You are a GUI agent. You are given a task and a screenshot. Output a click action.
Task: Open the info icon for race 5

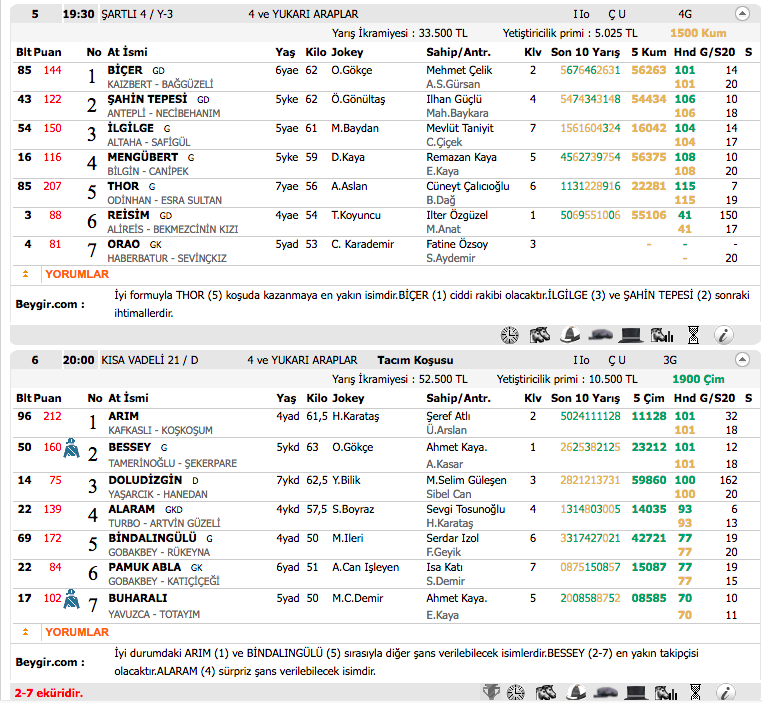[x=725, y=335]
